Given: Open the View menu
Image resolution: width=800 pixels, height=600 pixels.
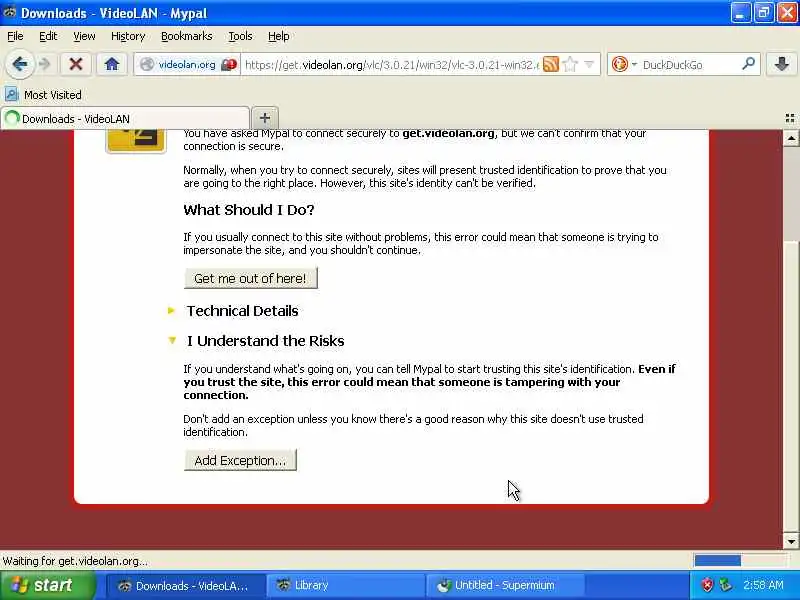Looking at the screenshot, I should [x=84, y=36].
